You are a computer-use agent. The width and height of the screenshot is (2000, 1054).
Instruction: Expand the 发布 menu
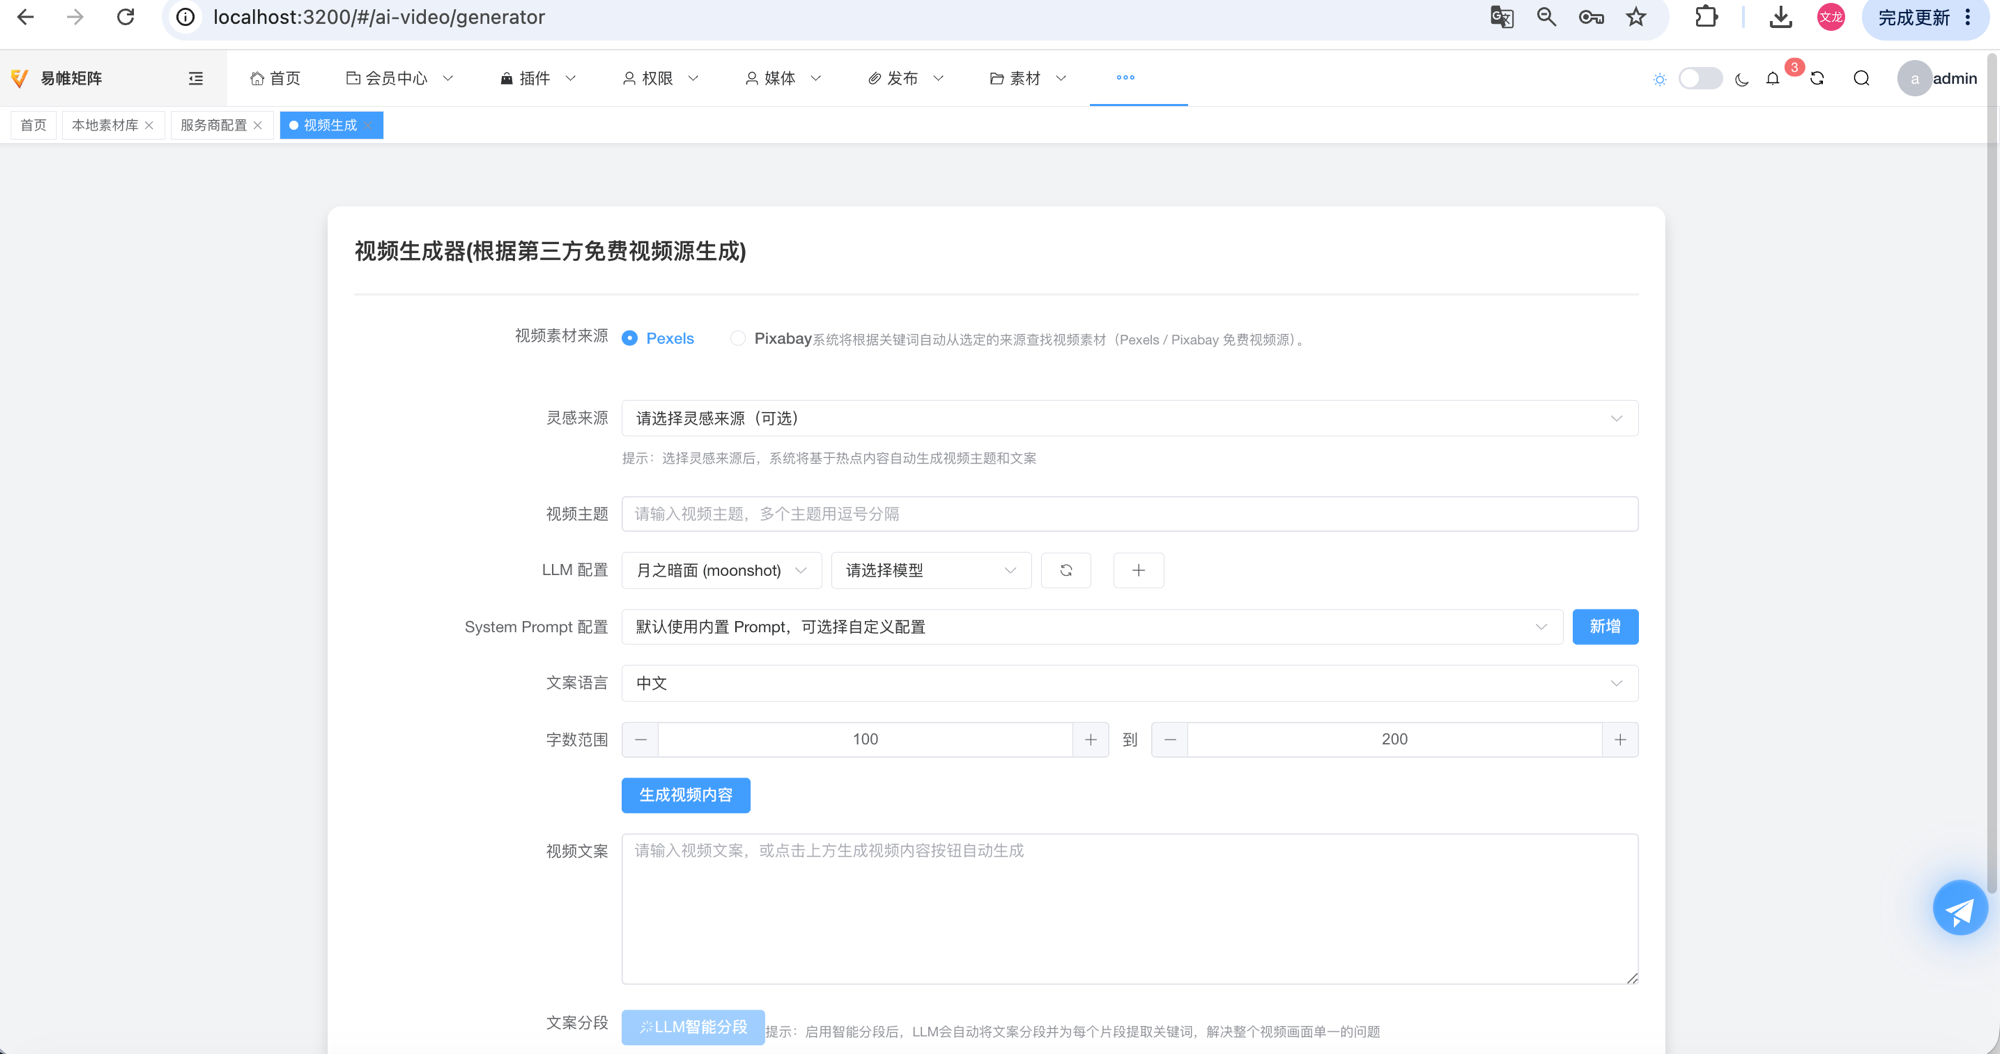pos(905,78)
